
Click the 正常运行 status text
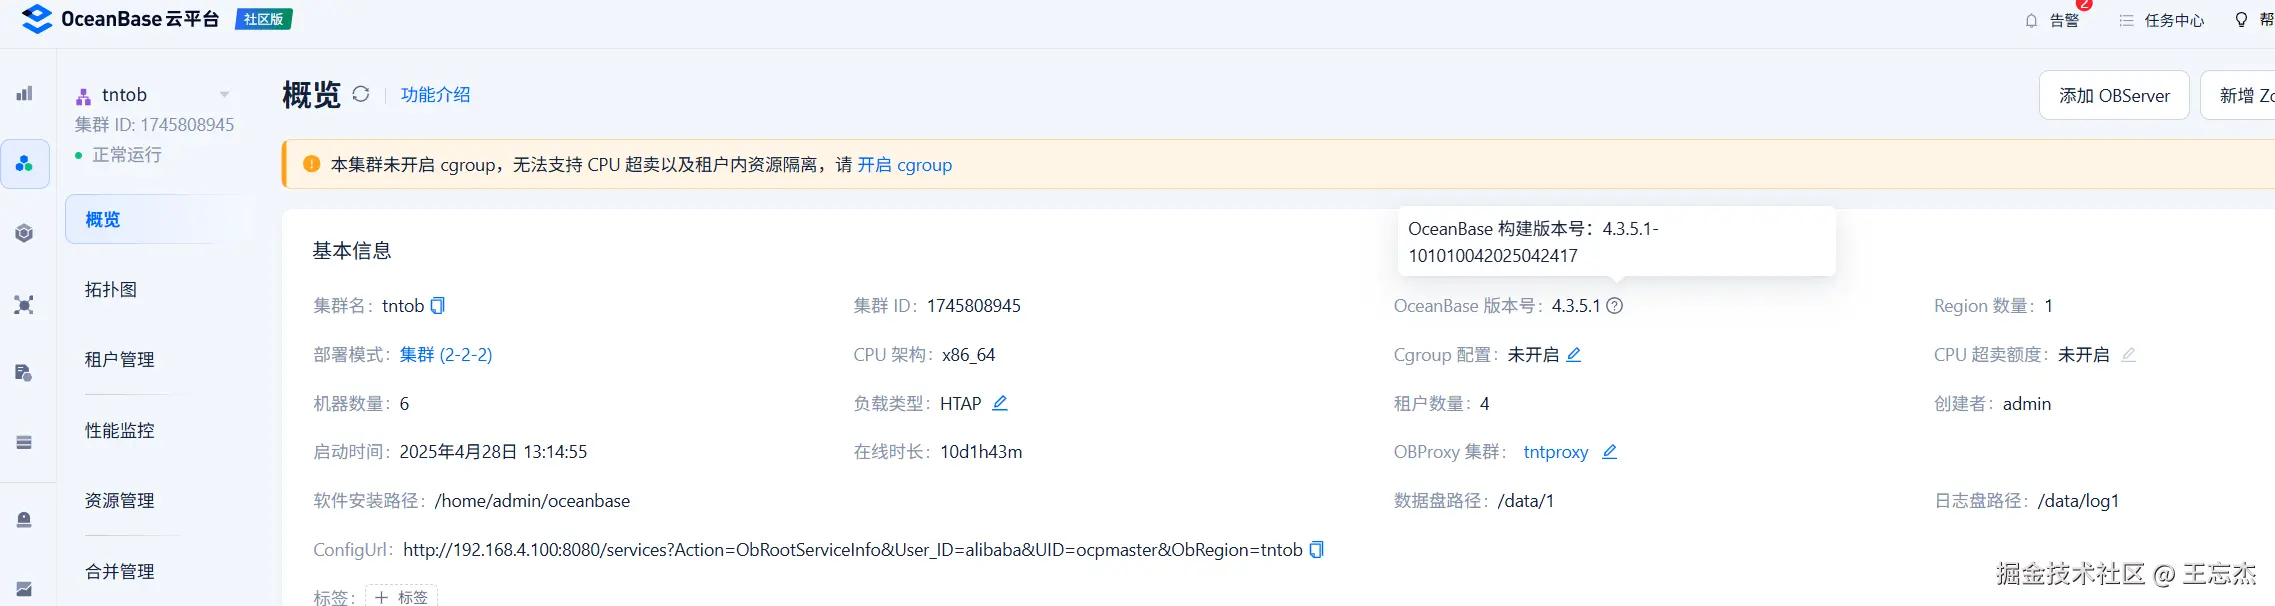click(x=127, y=154)
